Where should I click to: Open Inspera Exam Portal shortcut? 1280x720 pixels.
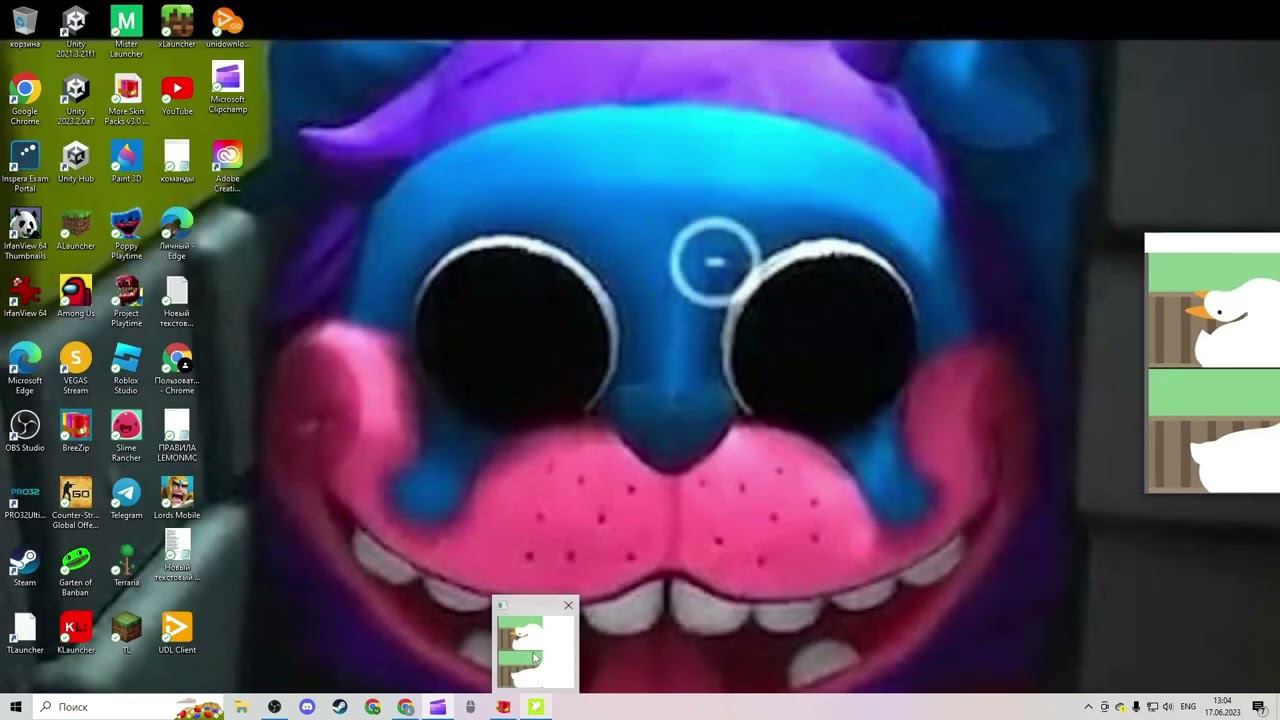pos(25,167)
